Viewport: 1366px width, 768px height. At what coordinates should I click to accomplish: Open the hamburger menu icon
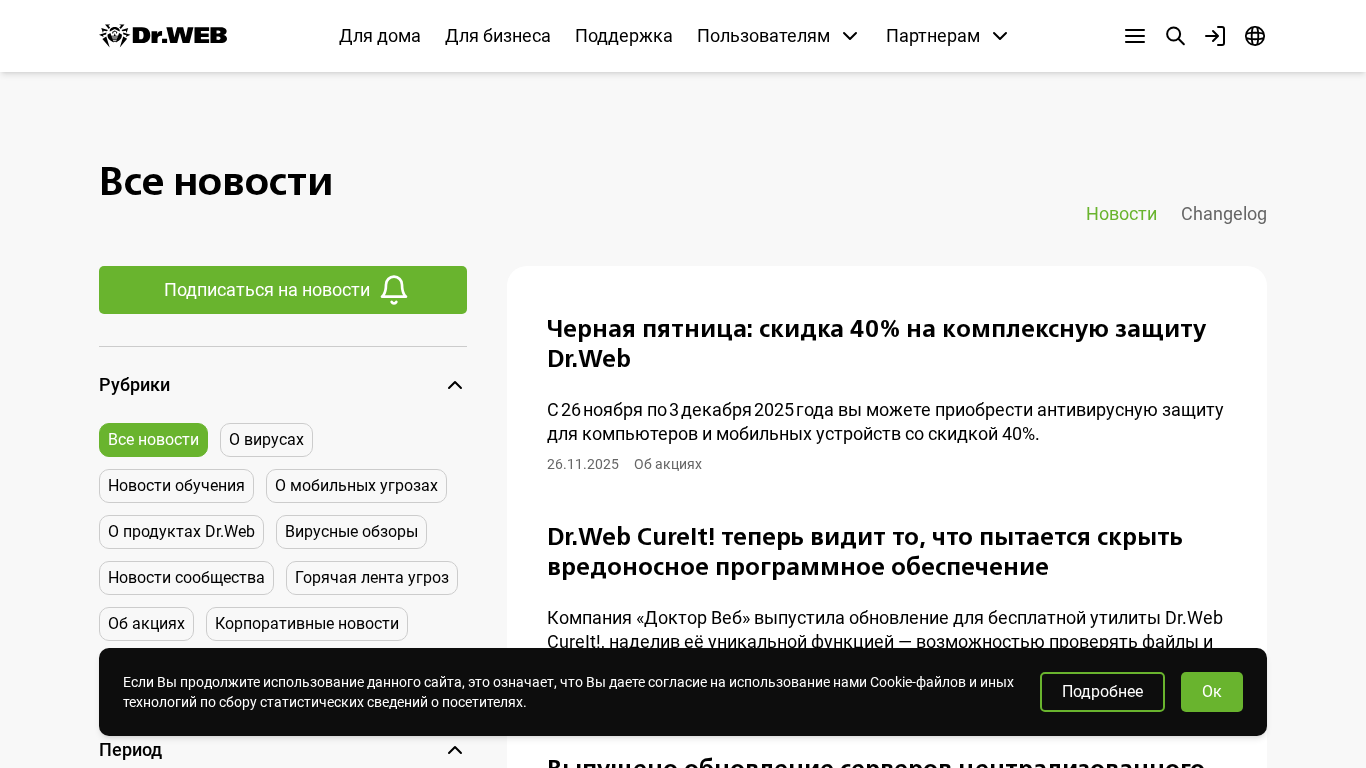click(x=1135, y=36)
